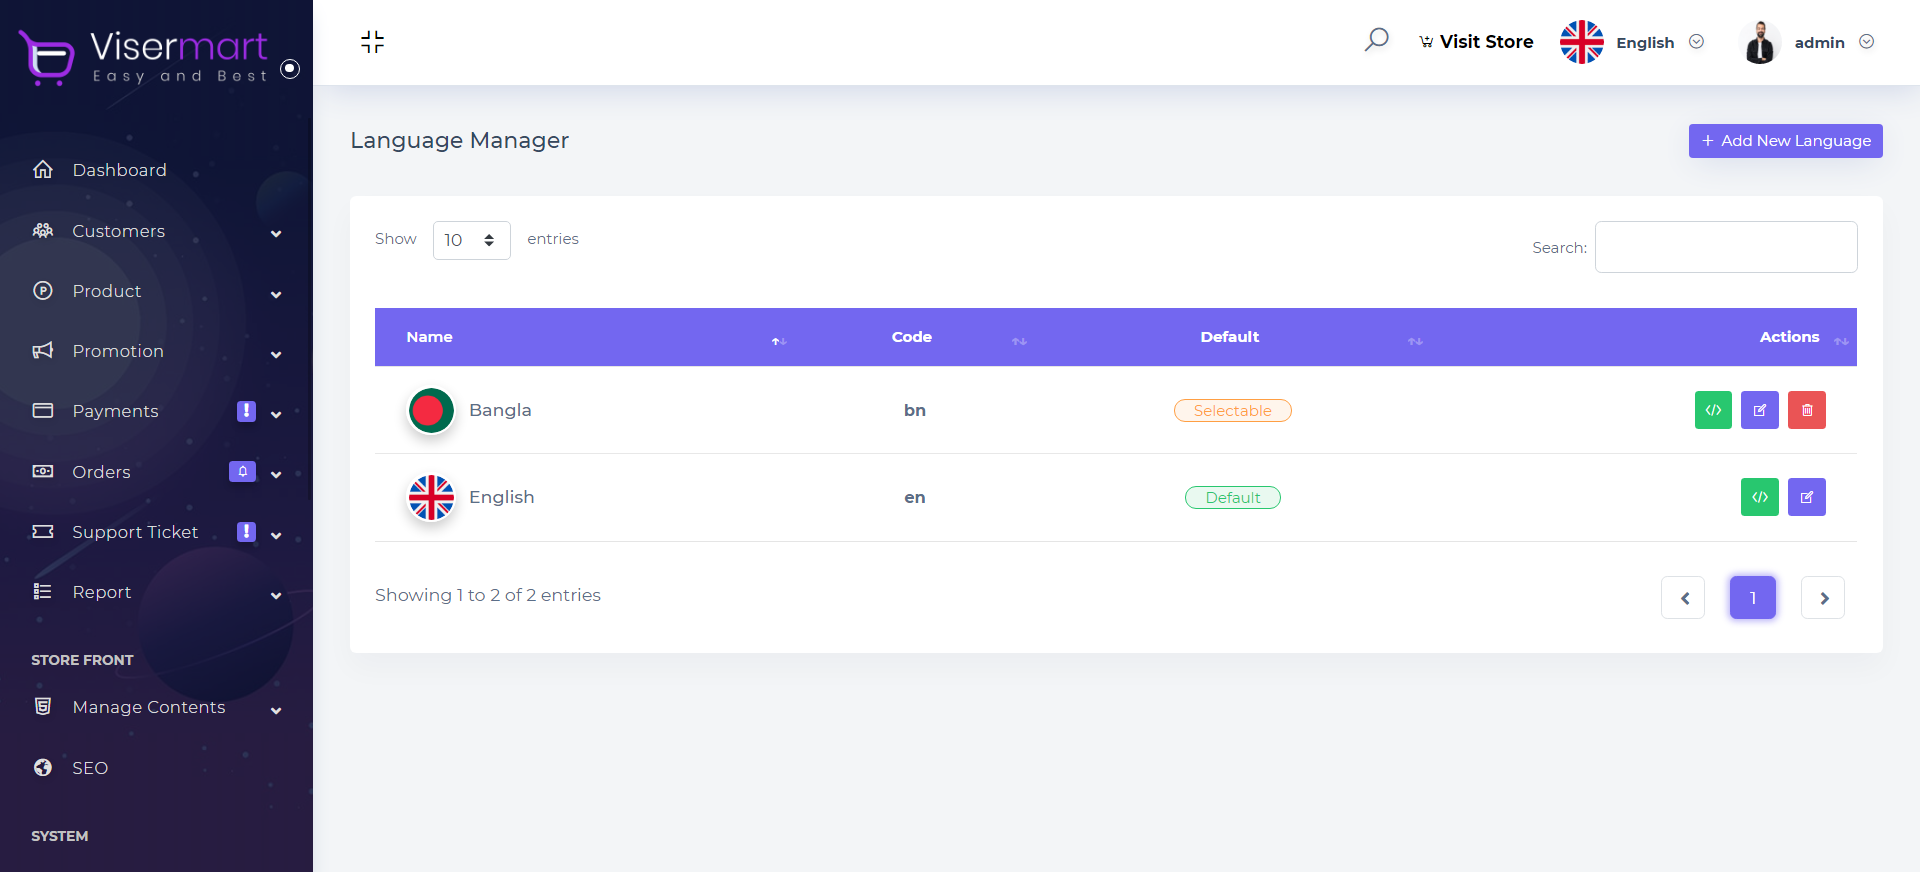
Task: Click the edit icon for Bangla row
Action: (1760, 410)
